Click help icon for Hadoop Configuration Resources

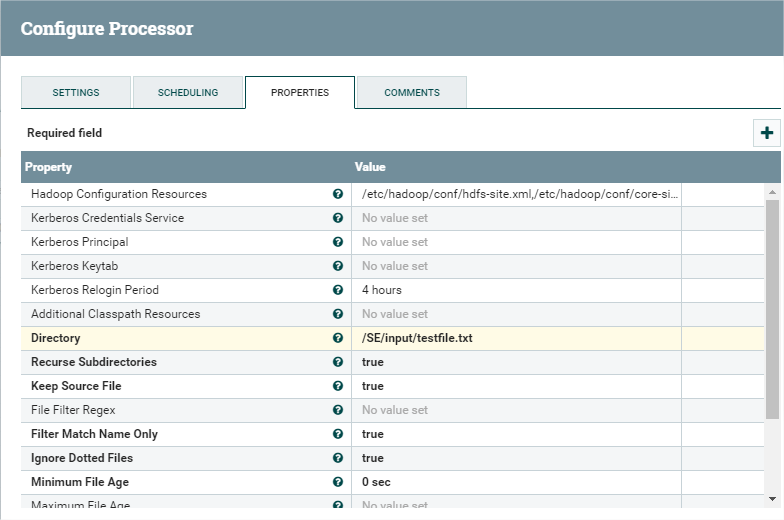(338, 194)
